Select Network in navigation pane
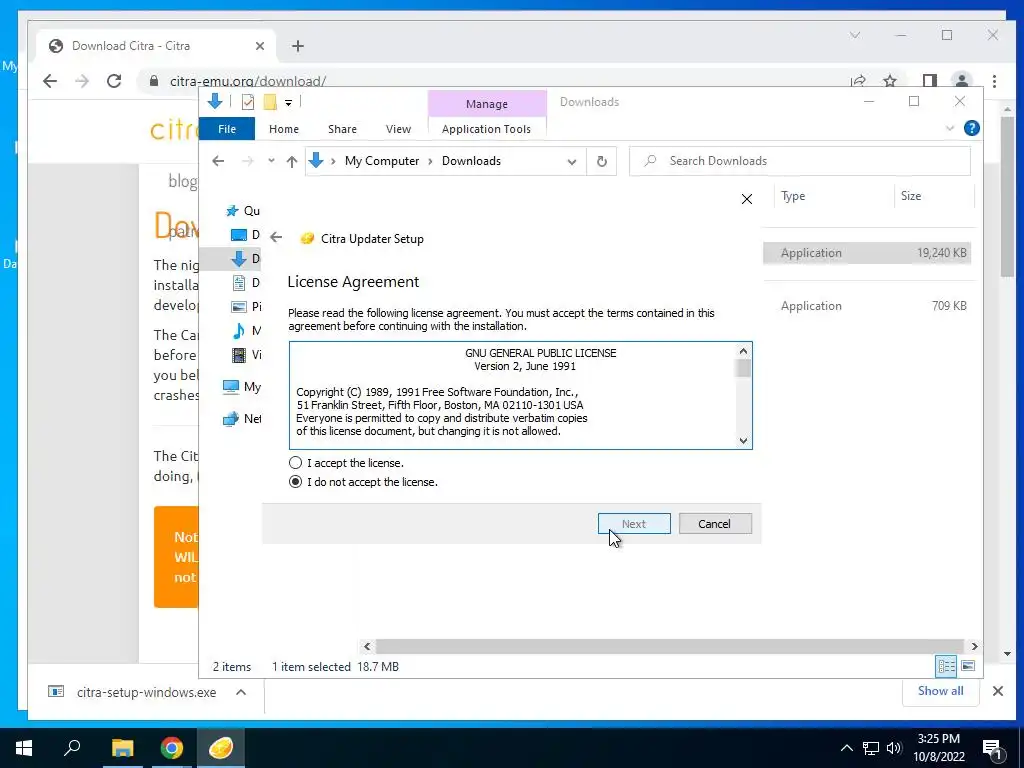This screenshot has height=768, width=1024. (241, 419)
